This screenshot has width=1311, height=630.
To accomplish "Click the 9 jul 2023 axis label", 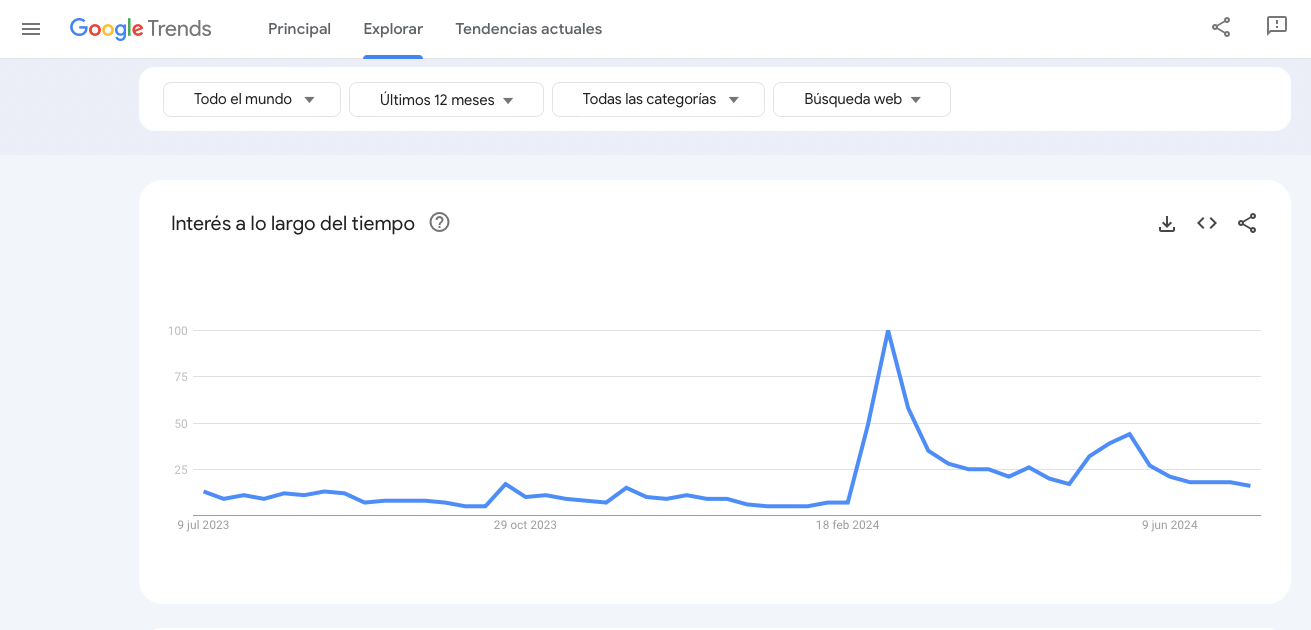I will pos(203,525).
